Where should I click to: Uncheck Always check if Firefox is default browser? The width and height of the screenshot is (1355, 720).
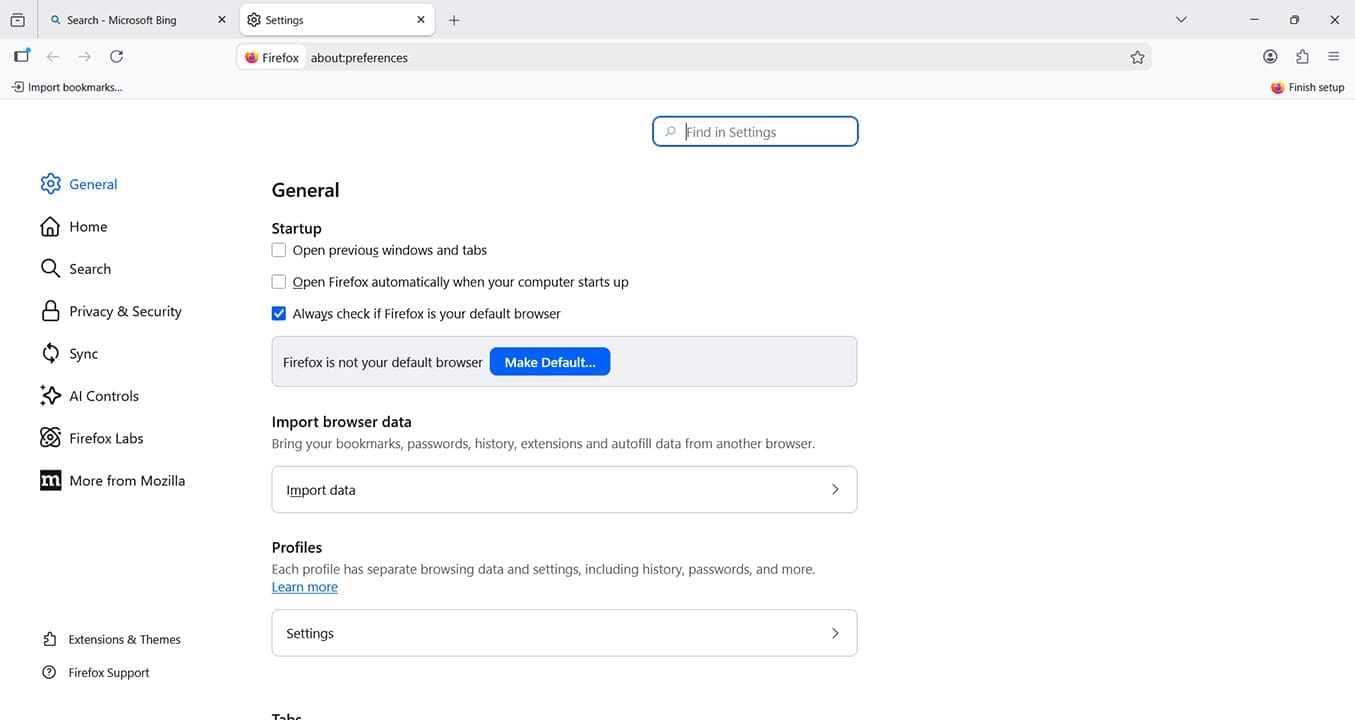[279, 313]
